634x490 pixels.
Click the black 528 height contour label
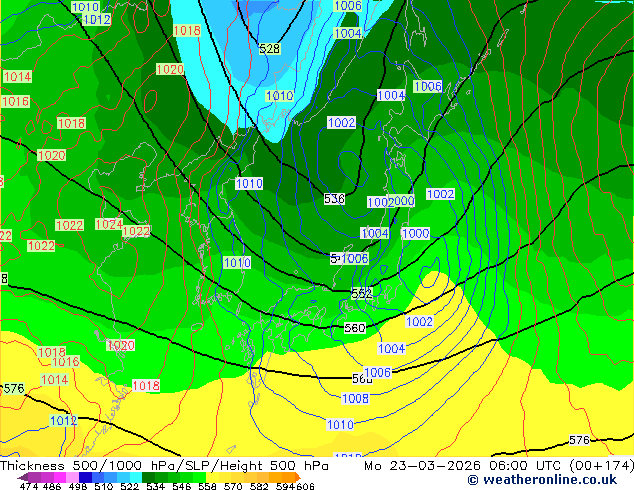pyautogui.click(x=269, y=49)
